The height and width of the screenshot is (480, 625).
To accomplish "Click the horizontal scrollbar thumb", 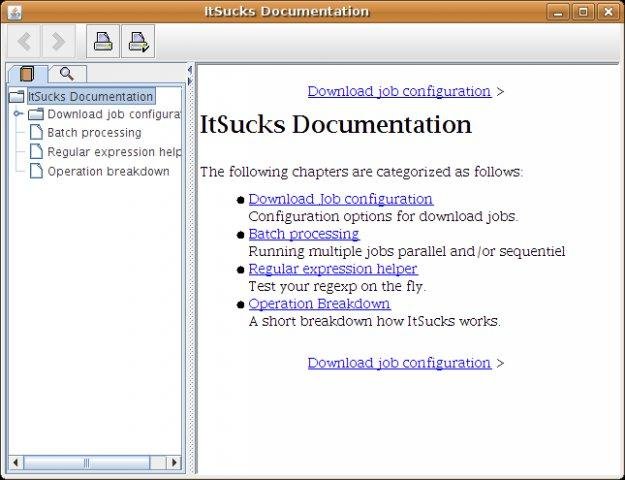I will click(86, 462).
